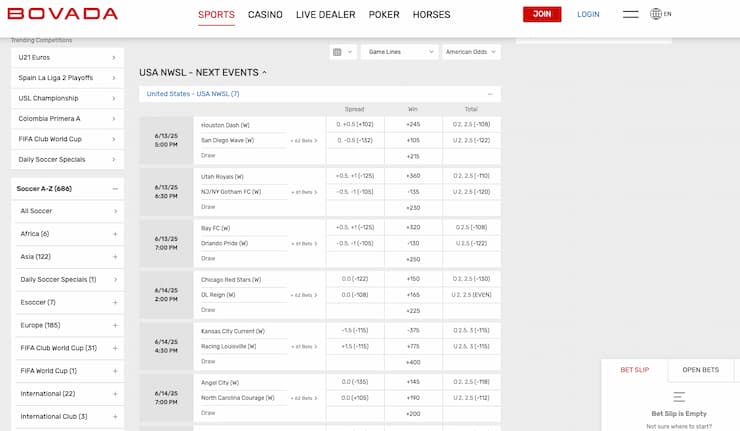Open the Bet Slip tab

[x=634, y=370]
